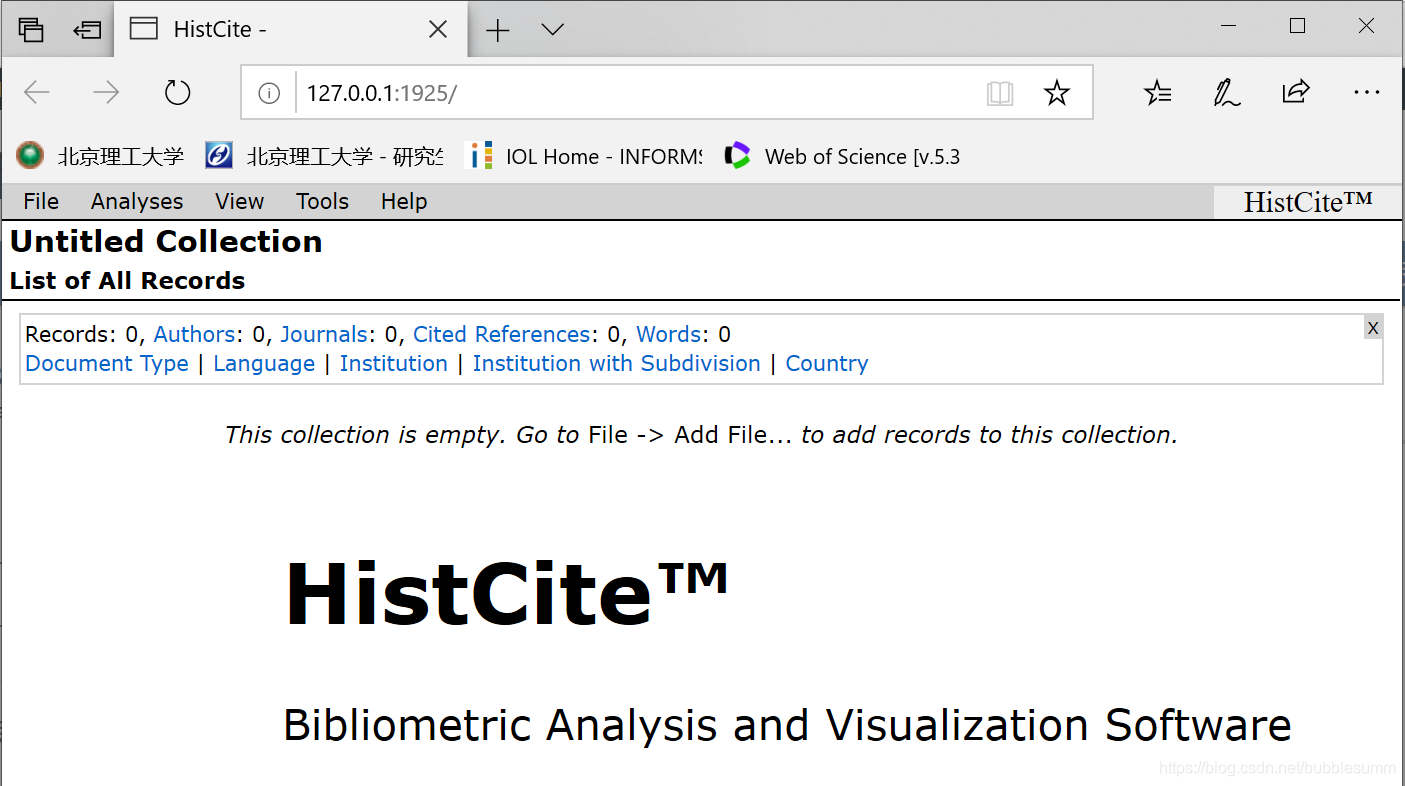Viewport: 1405px width, 786px height.
Task: Open browser Settings and more ellipsis
Action: point(1366,93)
